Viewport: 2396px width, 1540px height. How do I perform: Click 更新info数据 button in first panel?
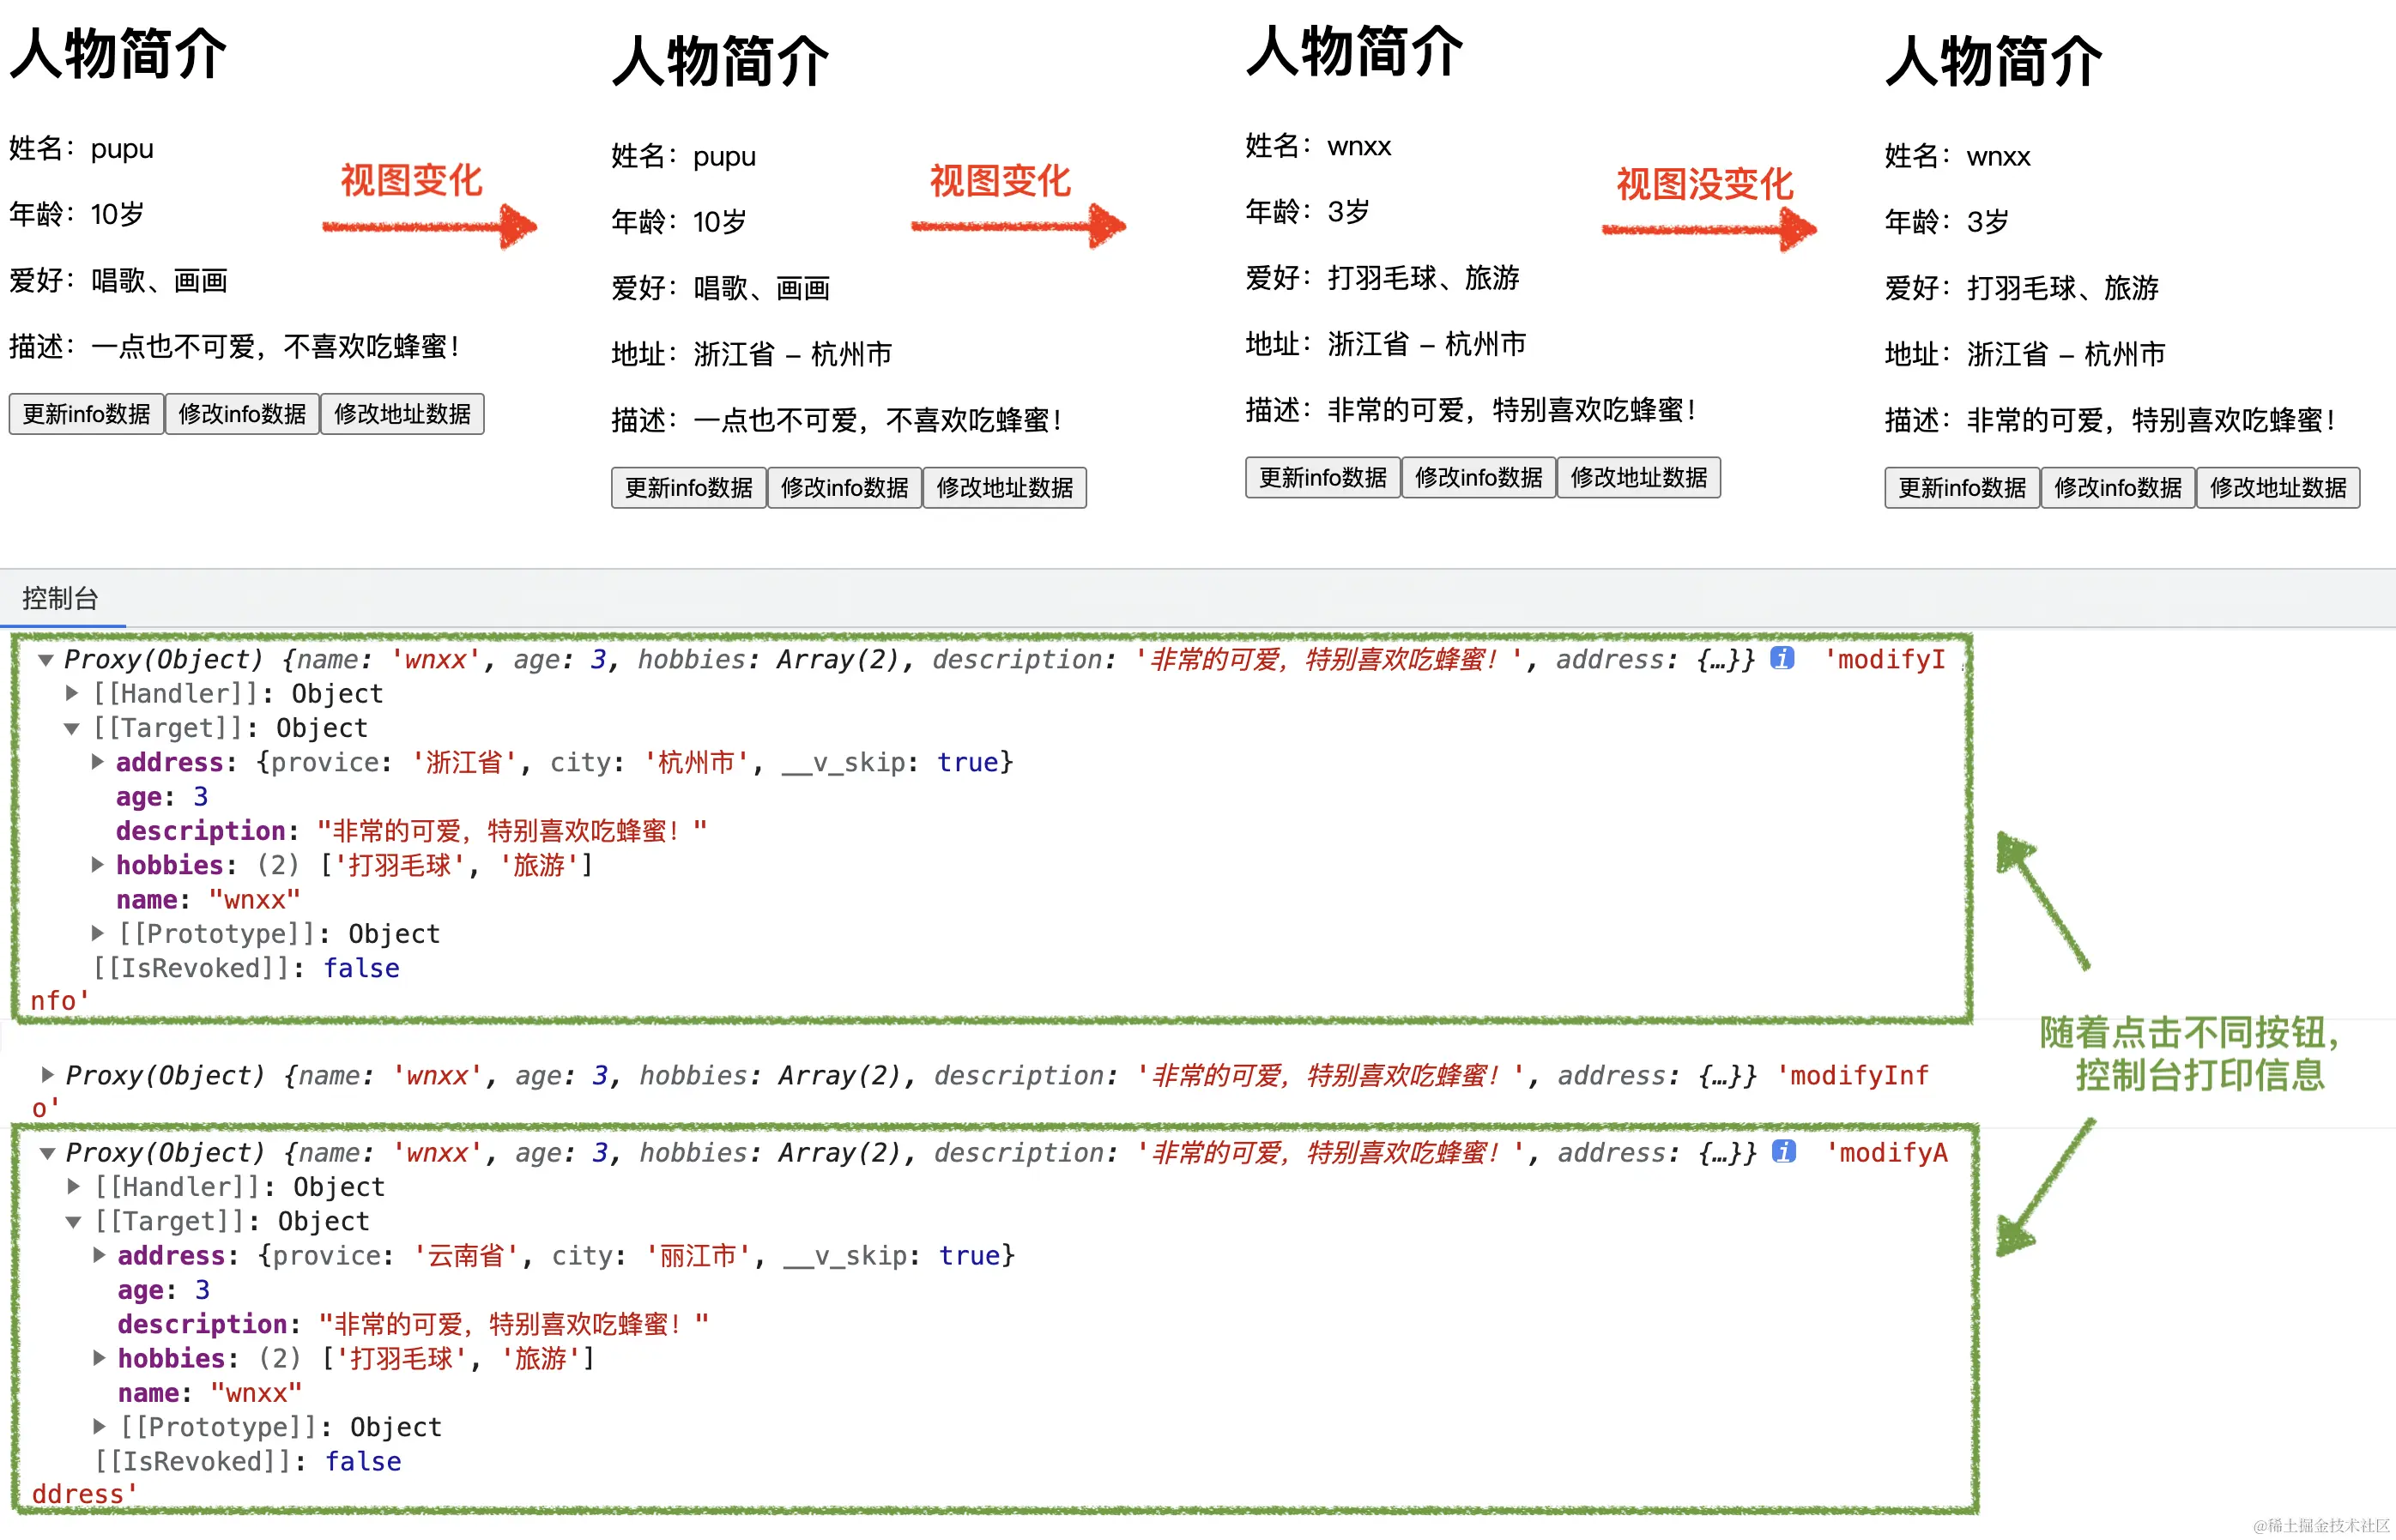[86, 414]
